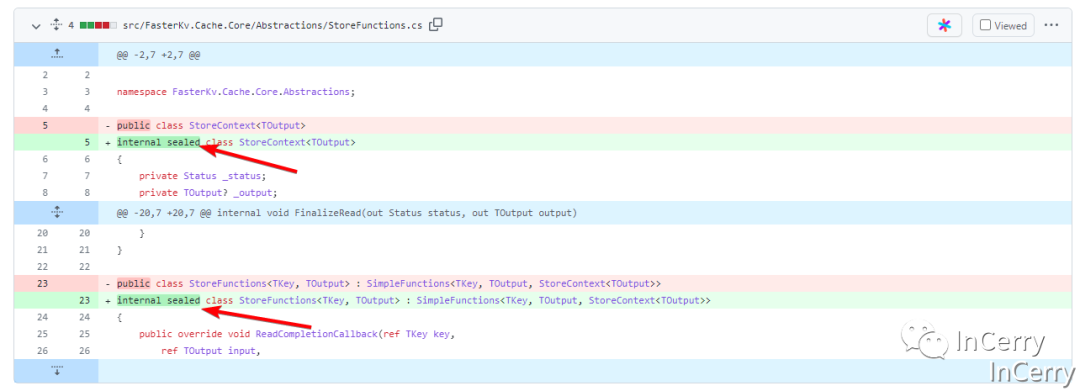This screenshot has height=391, width=1080.
Task: Select added line 'internal sealed class StoreContext<TOutput>'
Action: 236,142
